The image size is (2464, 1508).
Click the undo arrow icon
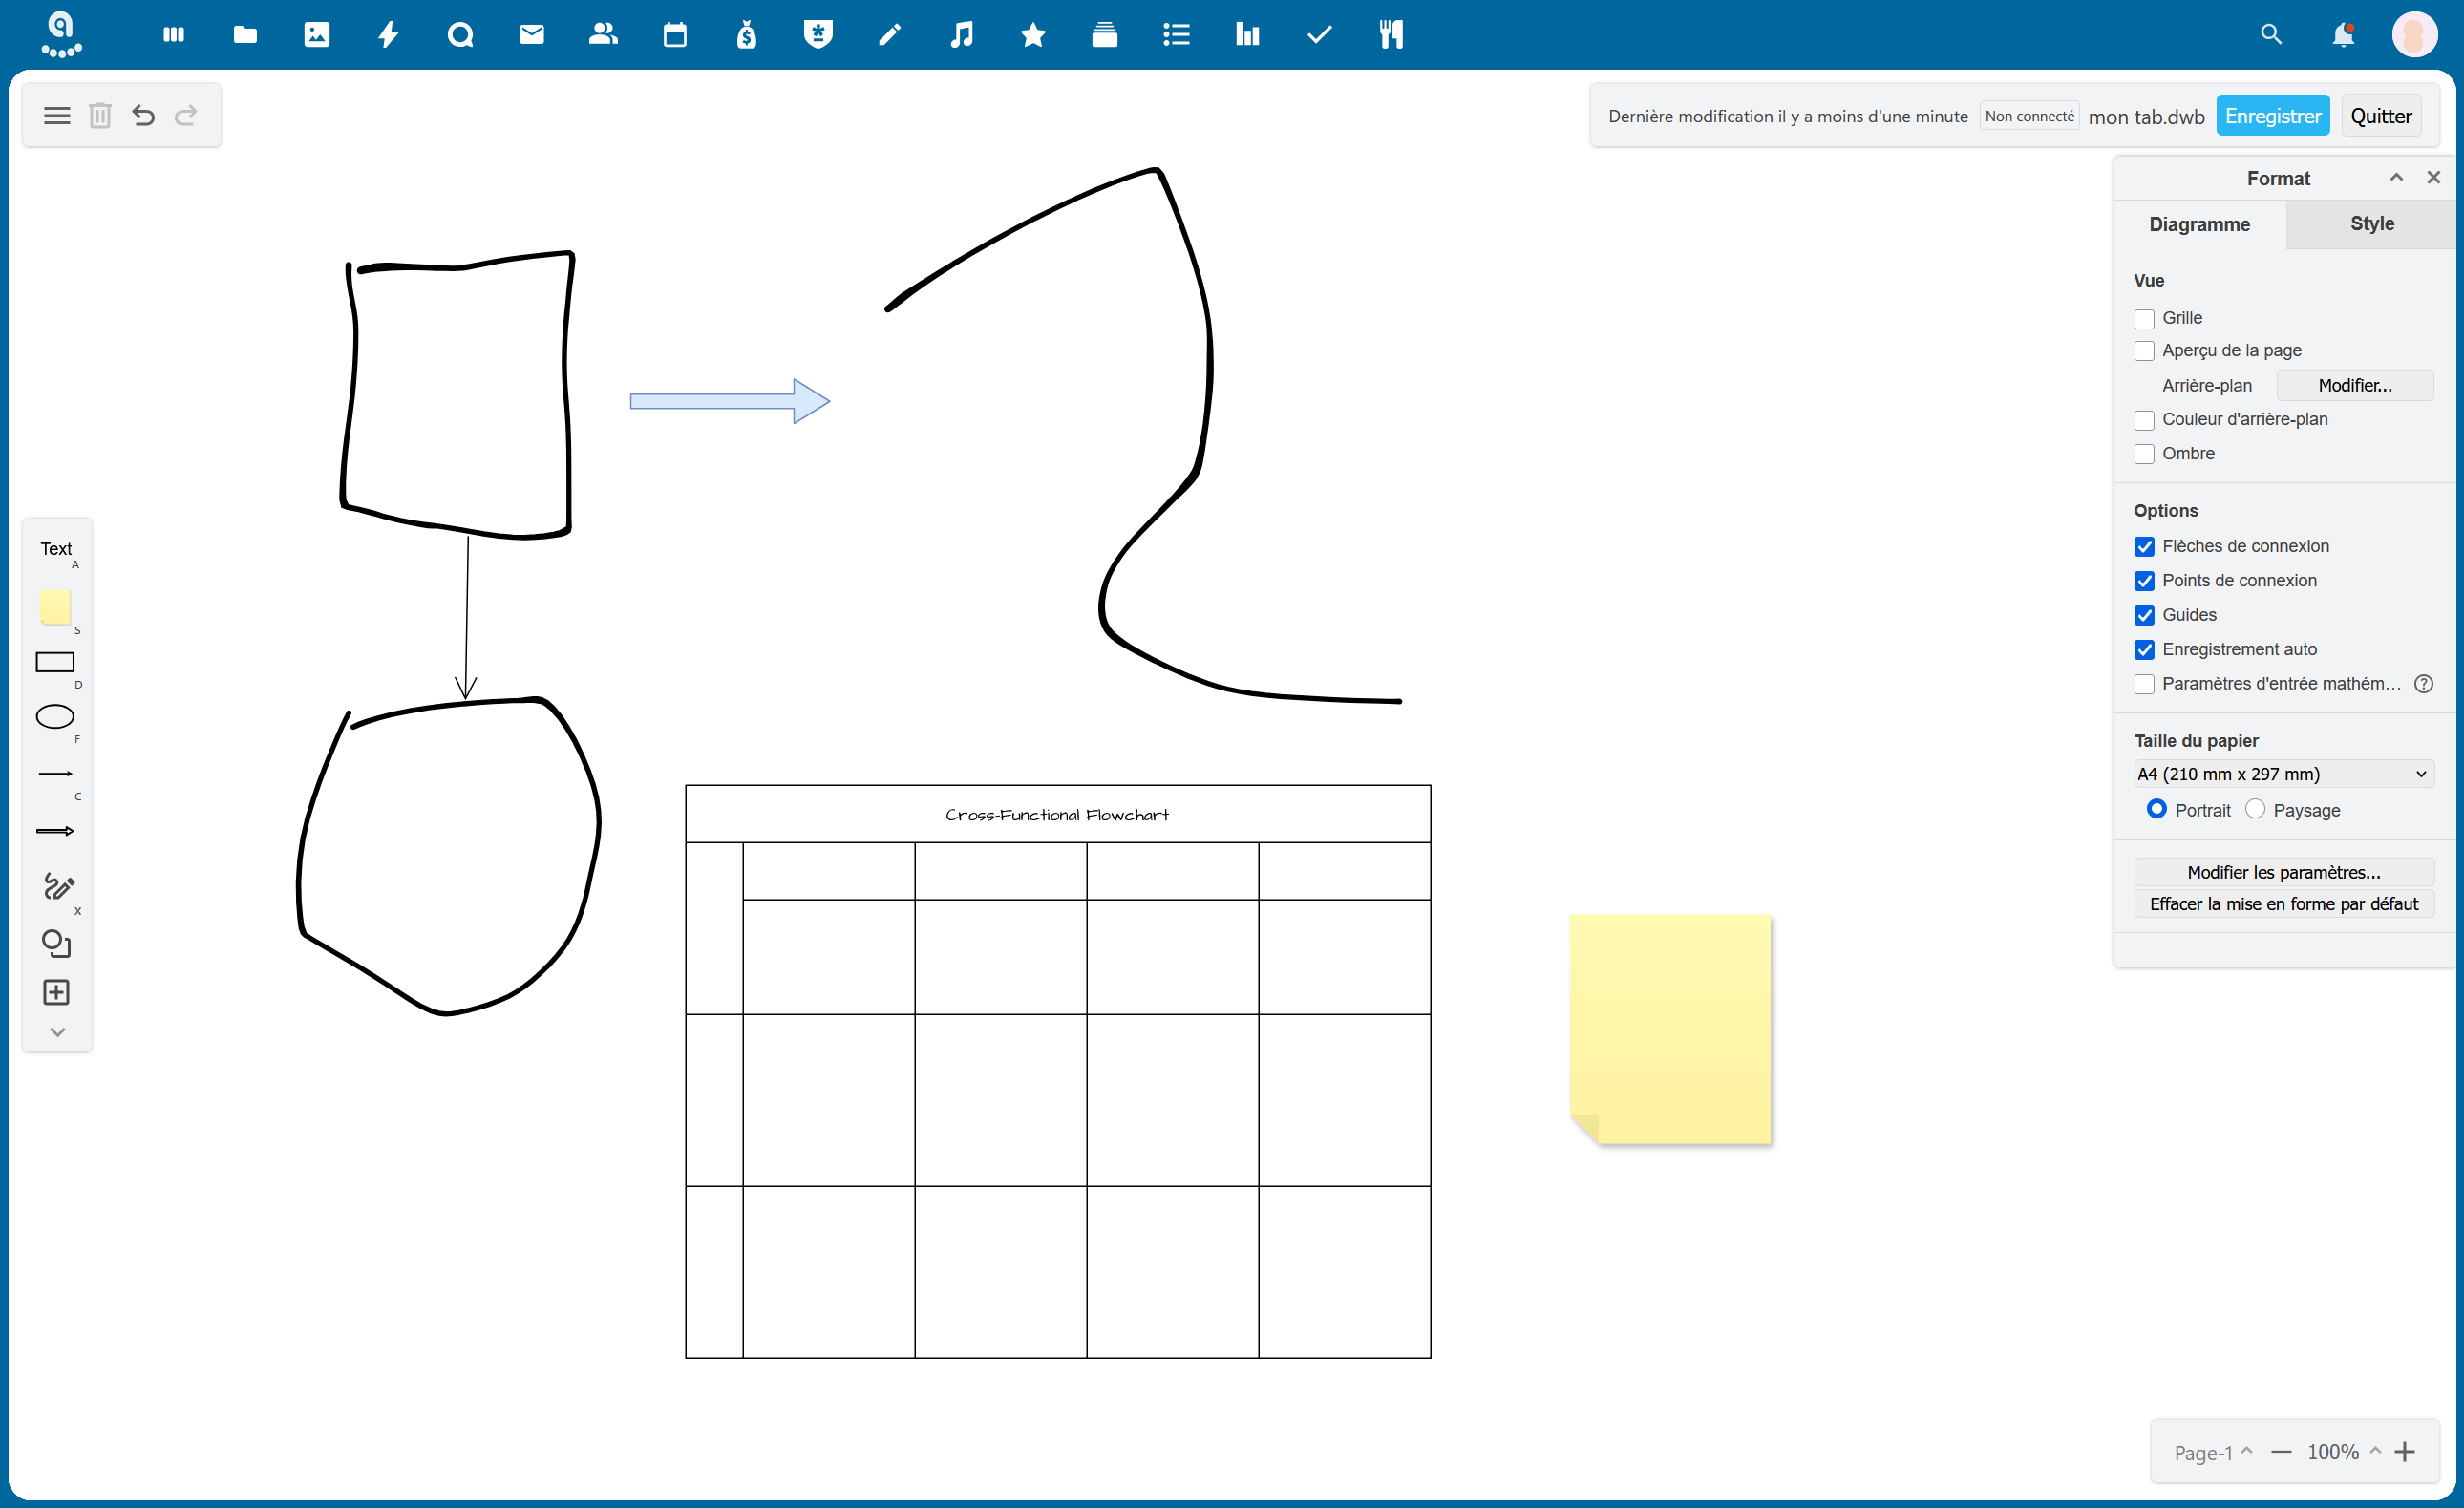coord(143,116)
